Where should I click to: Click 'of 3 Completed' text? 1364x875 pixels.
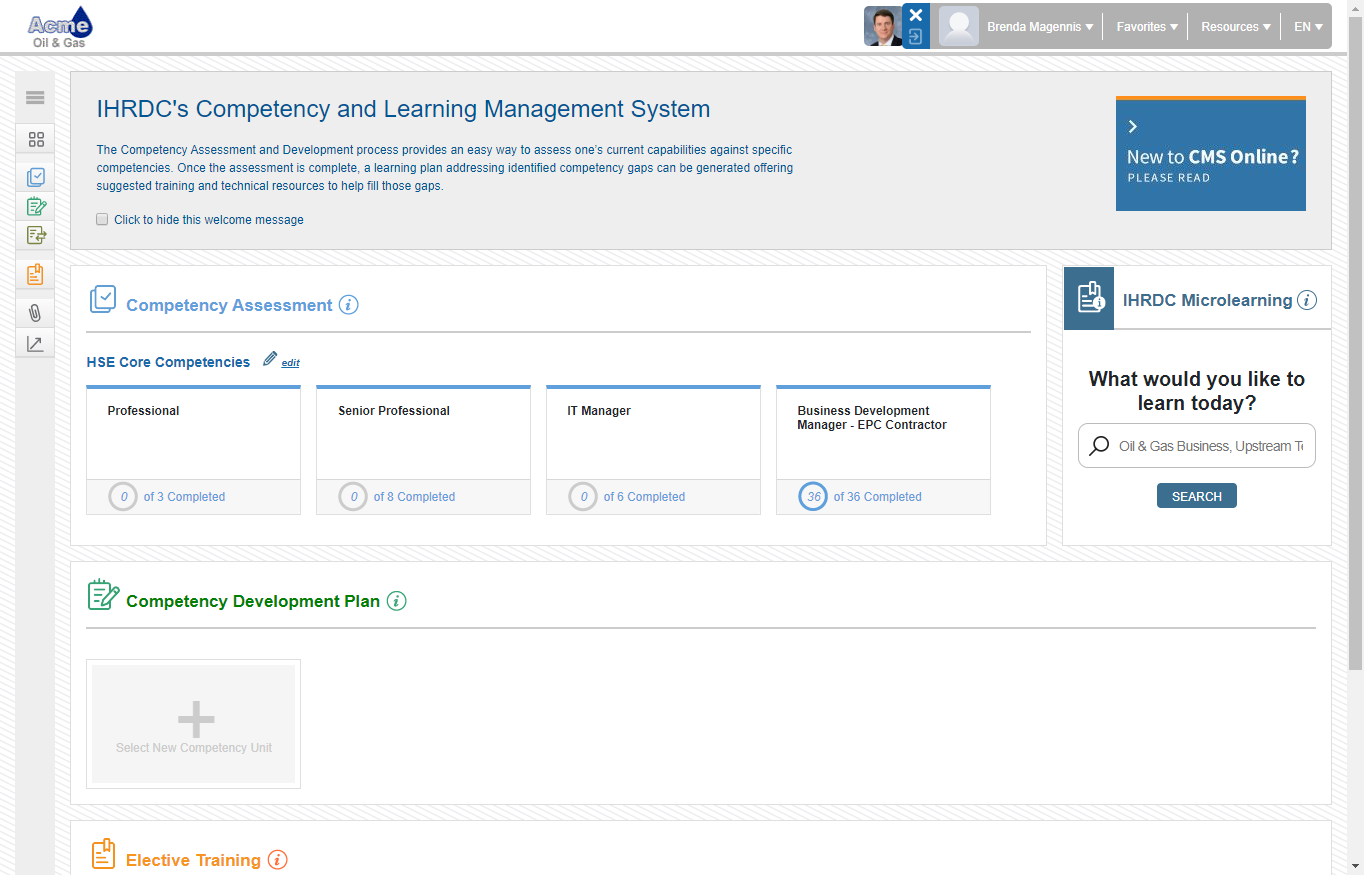click(x=184, y=497)
